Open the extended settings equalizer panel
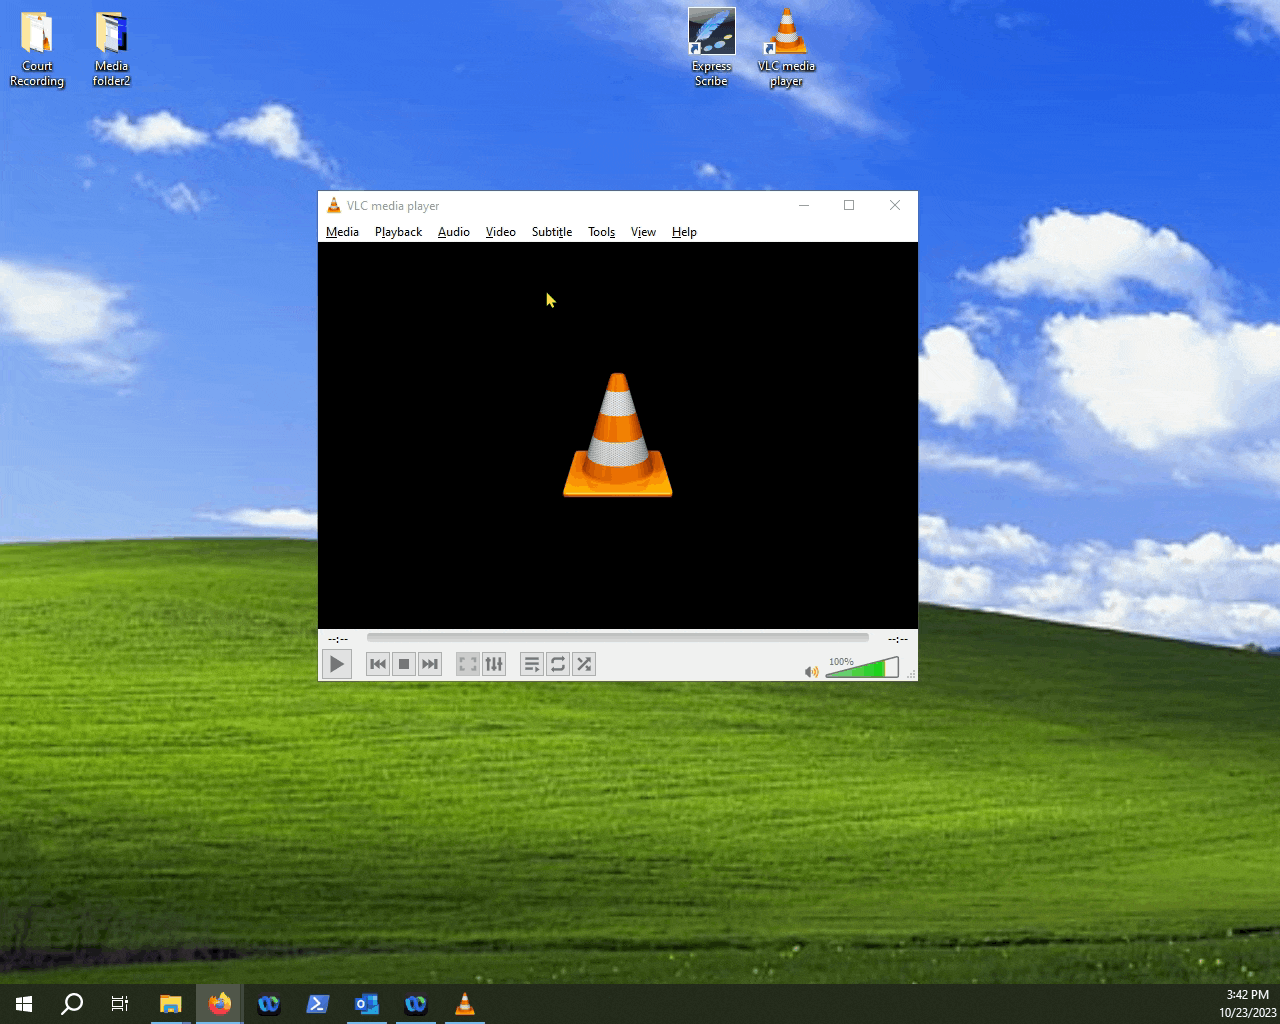This screenshot has height=1024, width=1280. click(494, 663)
